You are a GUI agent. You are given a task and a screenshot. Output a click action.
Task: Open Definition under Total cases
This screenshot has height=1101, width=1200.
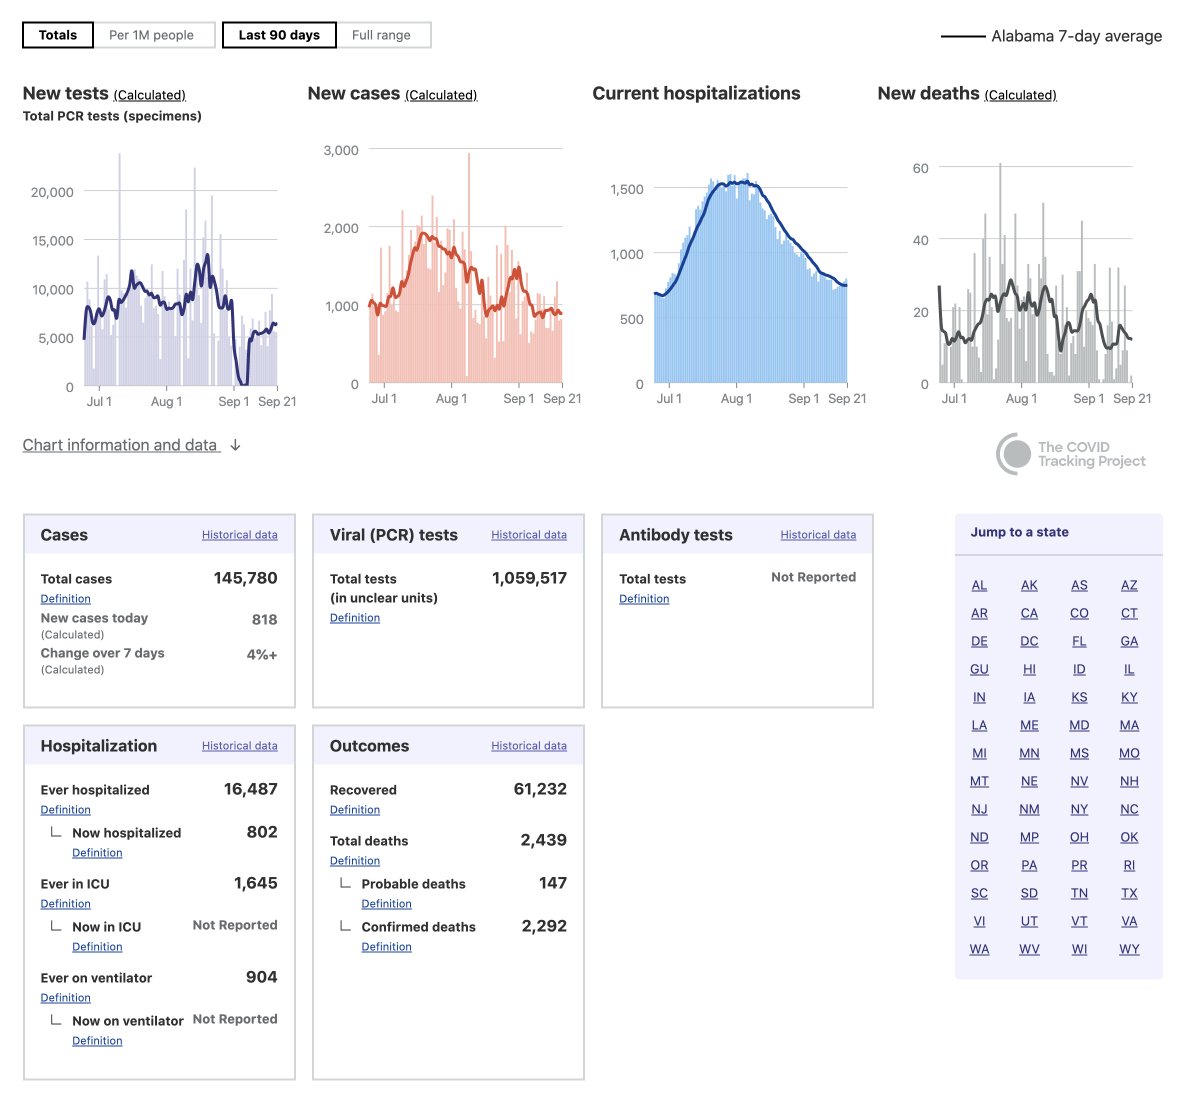click(66, 599)
